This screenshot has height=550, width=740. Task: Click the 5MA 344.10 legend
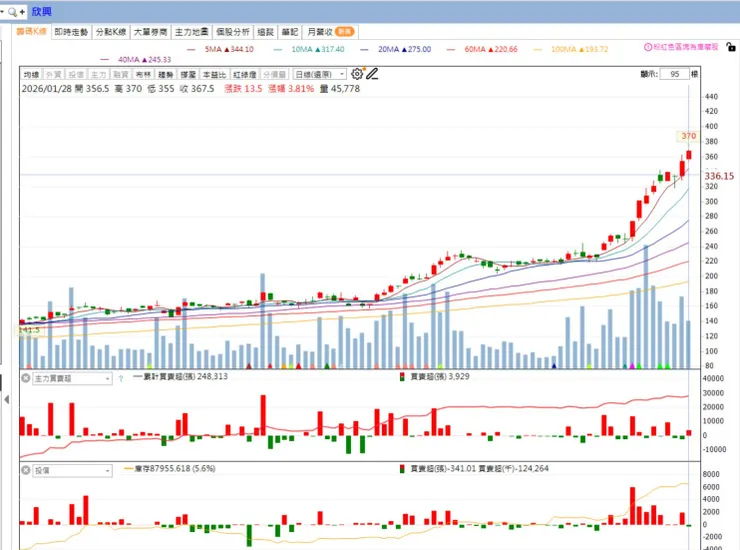[220, 49]
